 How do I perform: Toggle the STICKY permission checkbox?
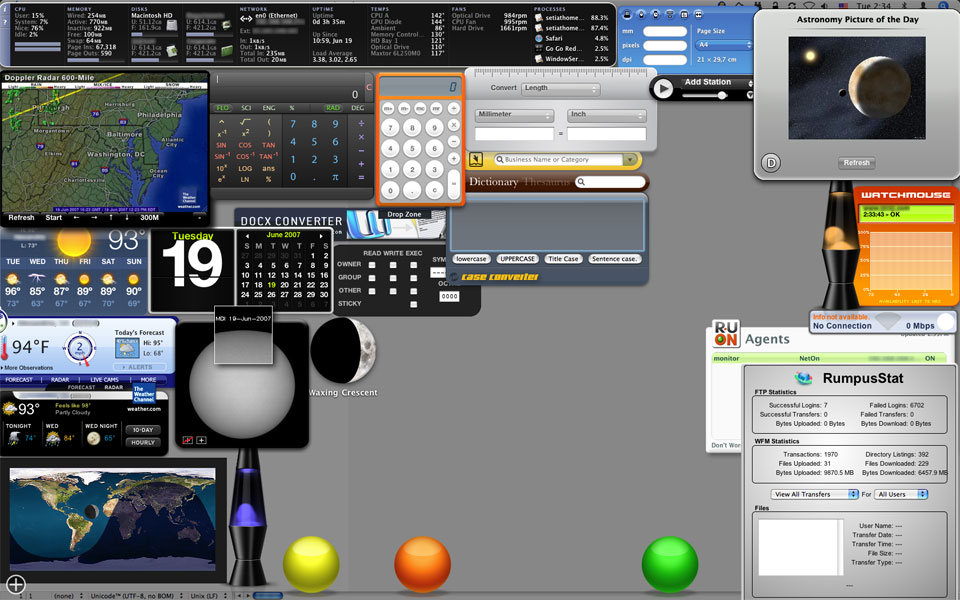click(x=414, y=304)
